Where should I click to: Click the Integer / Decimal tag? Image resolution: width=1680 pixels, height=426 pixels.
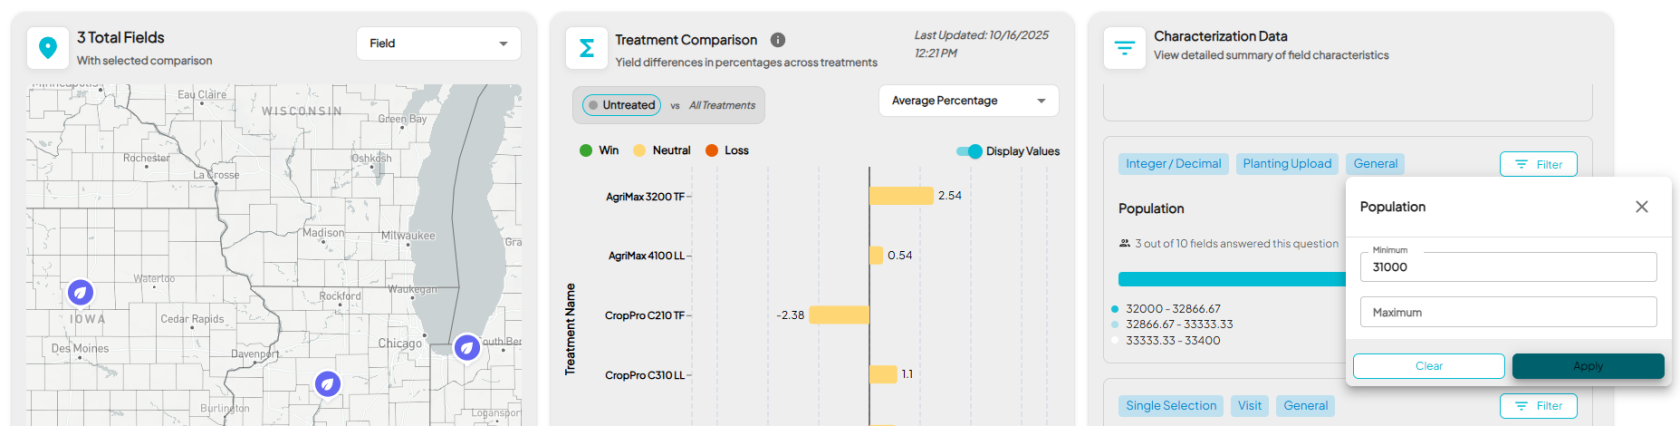point(1172,164)
